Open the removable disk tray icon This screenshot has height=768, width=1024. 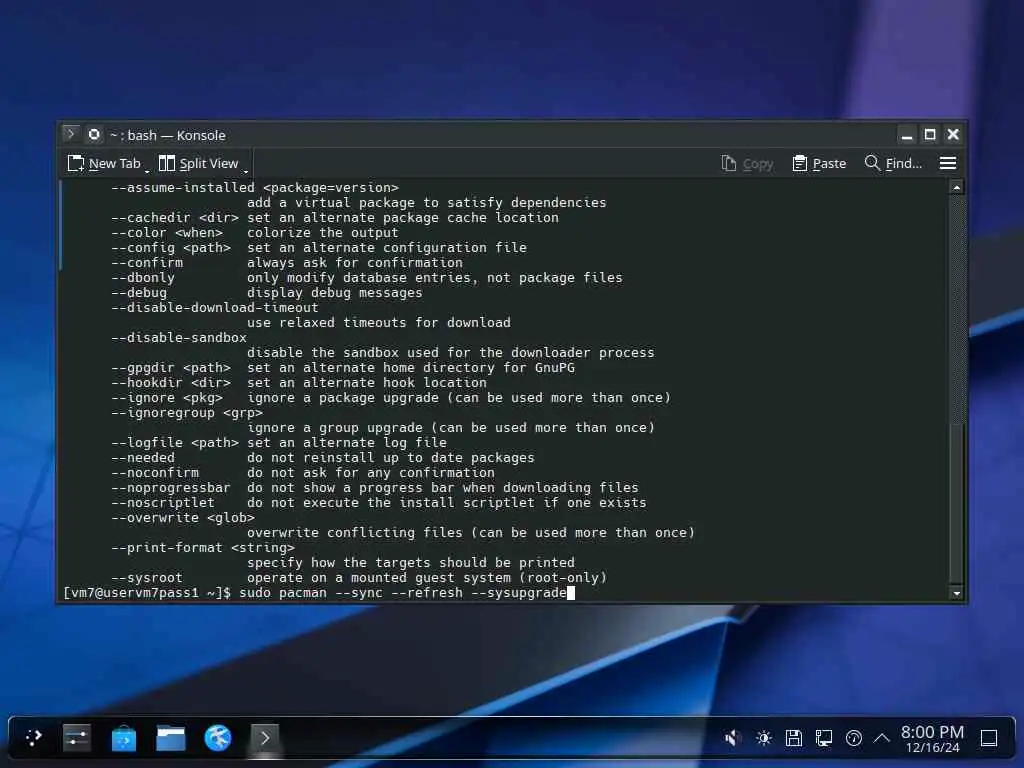click(793, 738)
